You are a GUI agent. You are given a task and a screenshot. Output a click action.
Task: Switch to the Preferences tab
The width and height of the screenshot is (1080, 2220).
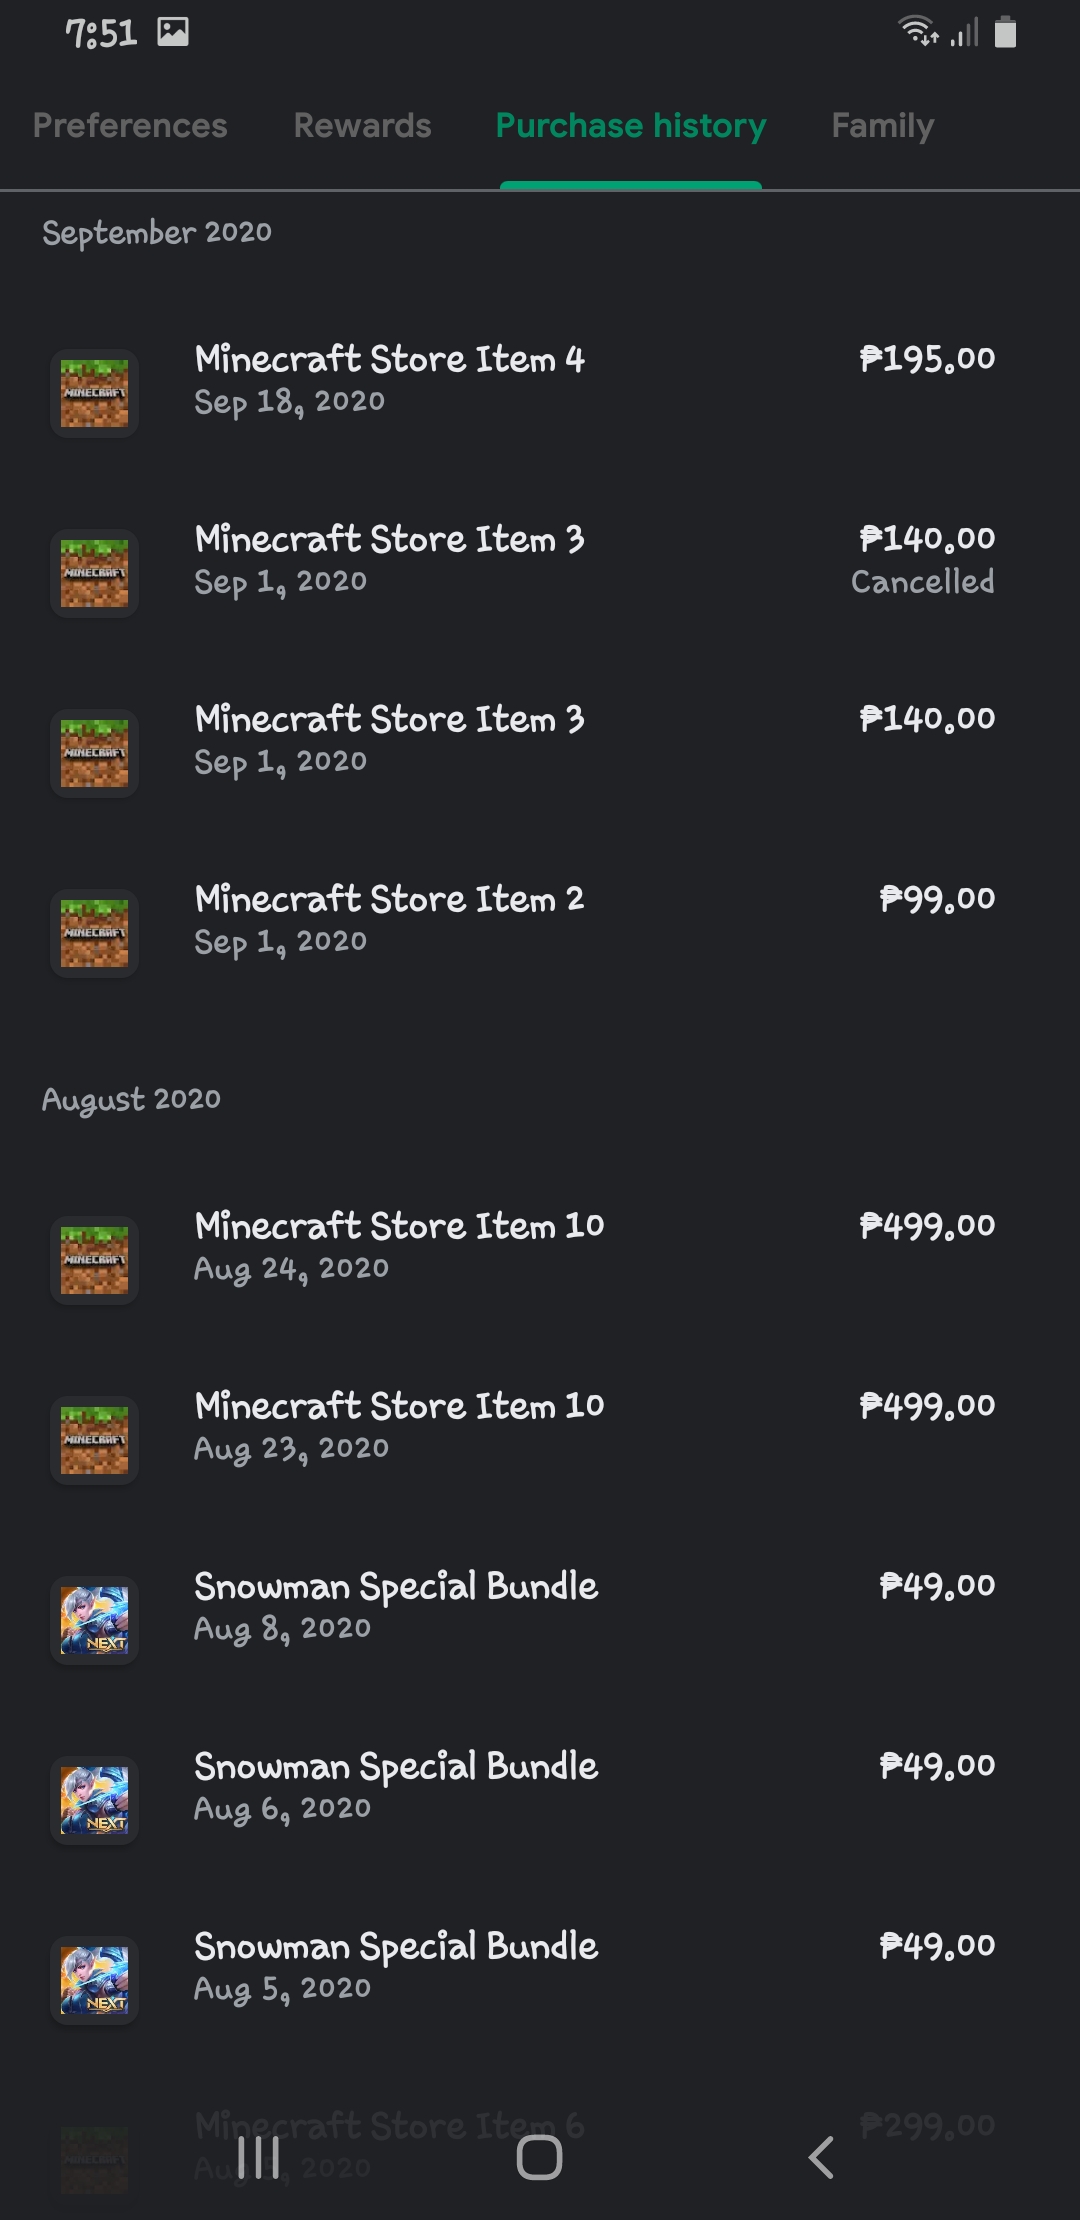(x=130, y=126)
